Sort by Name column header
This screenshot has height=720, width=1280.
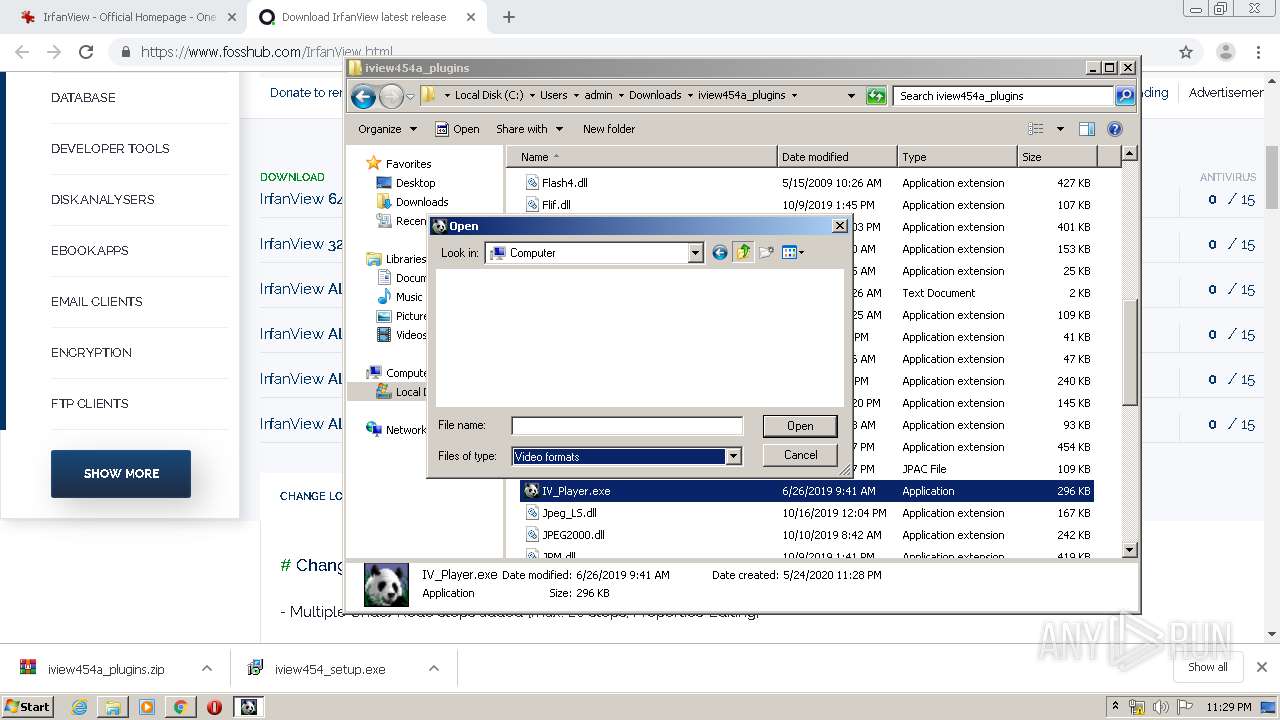click(x=642, y=157)
